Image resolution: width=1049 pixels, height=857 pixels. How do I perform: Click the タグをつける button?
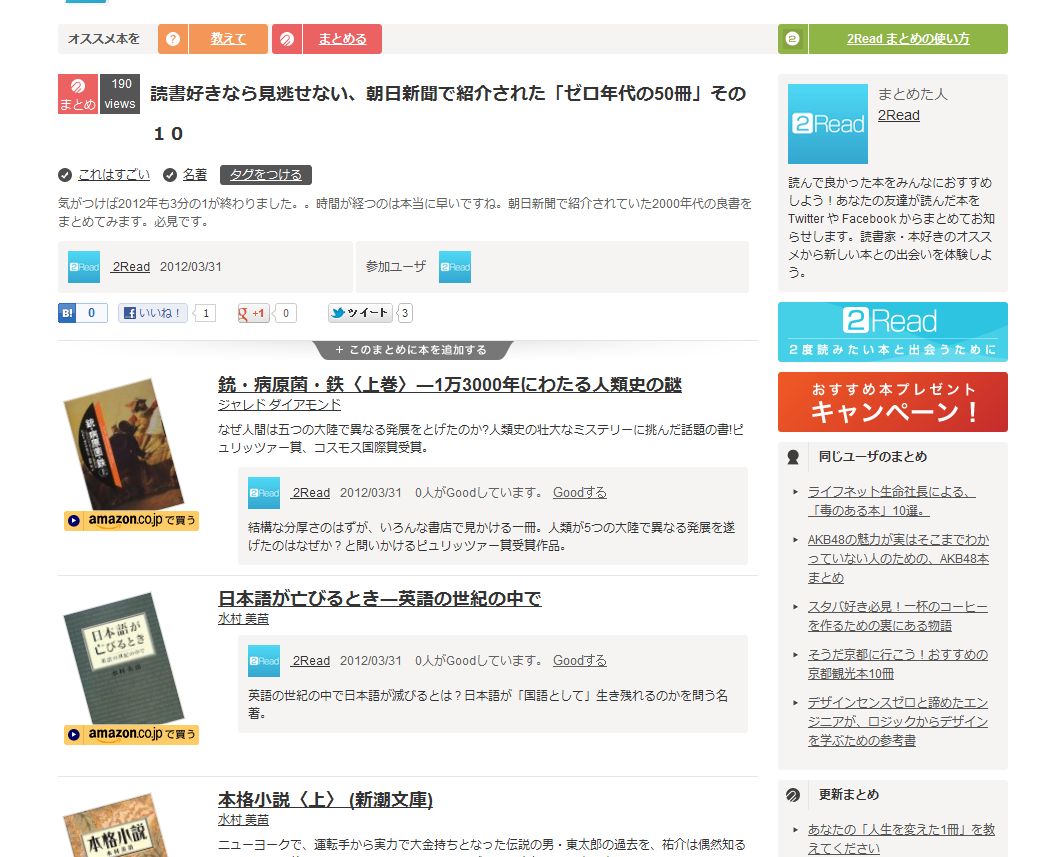coord(266,175)
